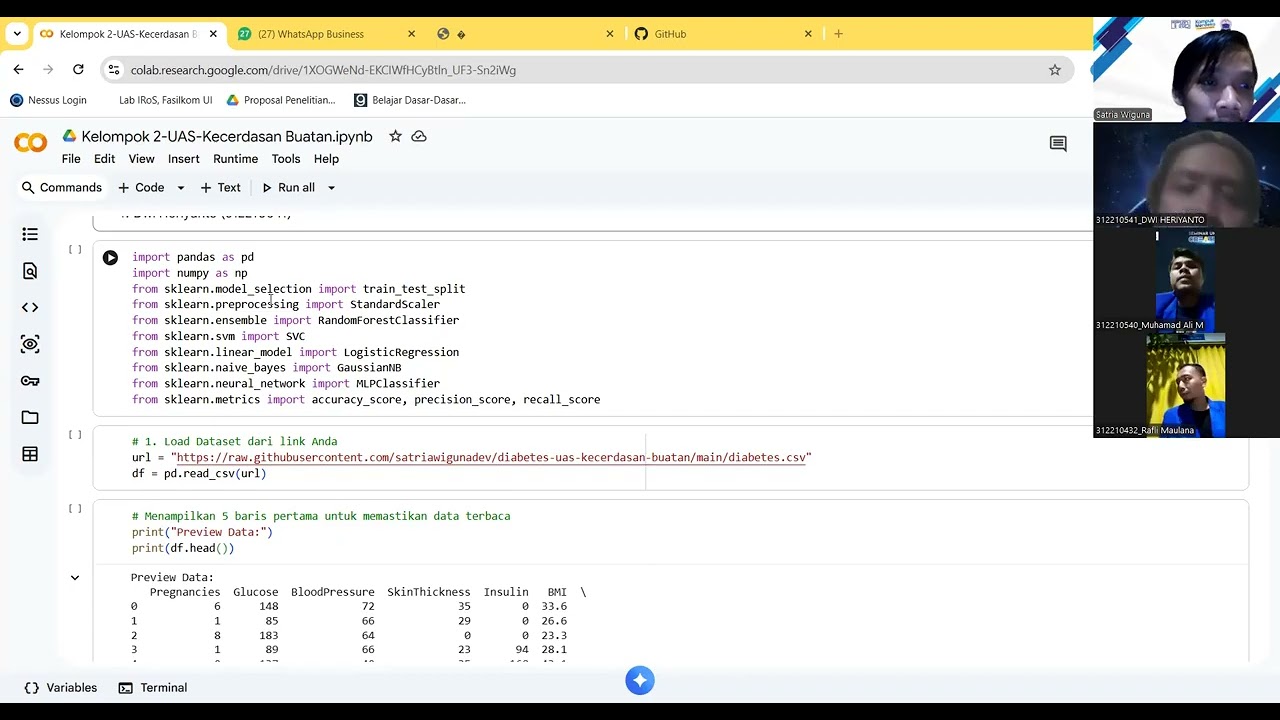1280x720 pixels.
Task: Open the data table icon in sidebar
Action: (30, 454)
